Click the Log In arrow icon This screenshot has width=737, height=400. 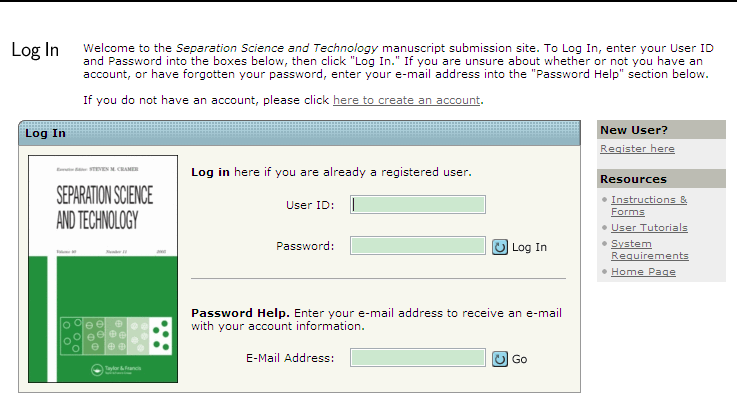[500, 246]
